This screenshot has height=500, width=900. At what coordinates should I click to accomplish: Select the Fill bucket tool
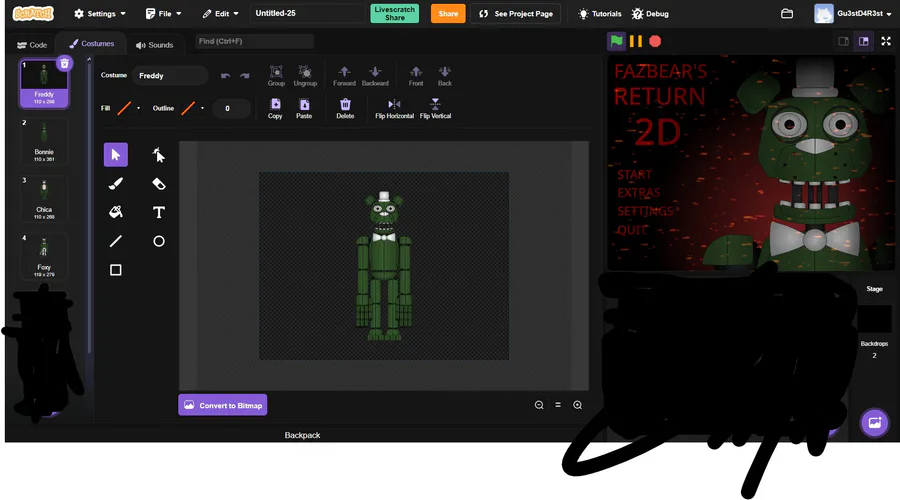coord(115,212)
